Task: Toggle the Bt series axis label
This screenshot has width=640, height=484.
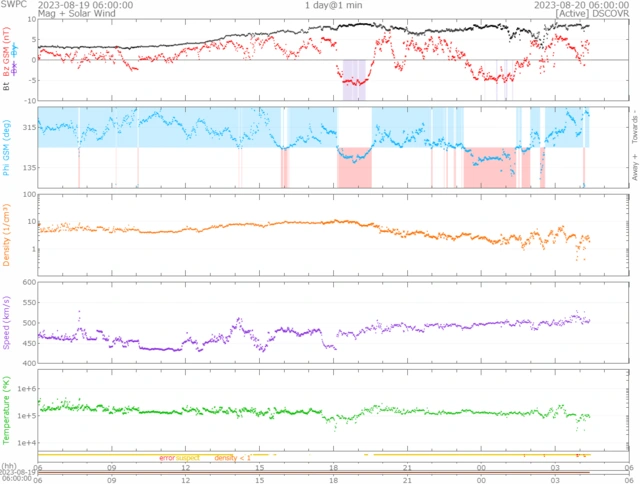Action: point(6,86)
